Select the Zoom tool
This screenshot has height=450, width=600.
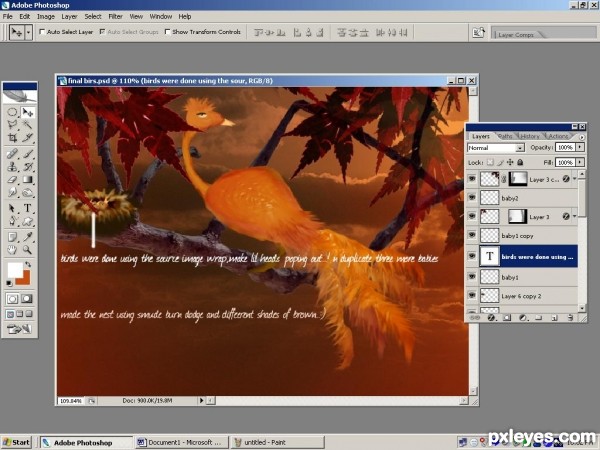pos(28,249)
